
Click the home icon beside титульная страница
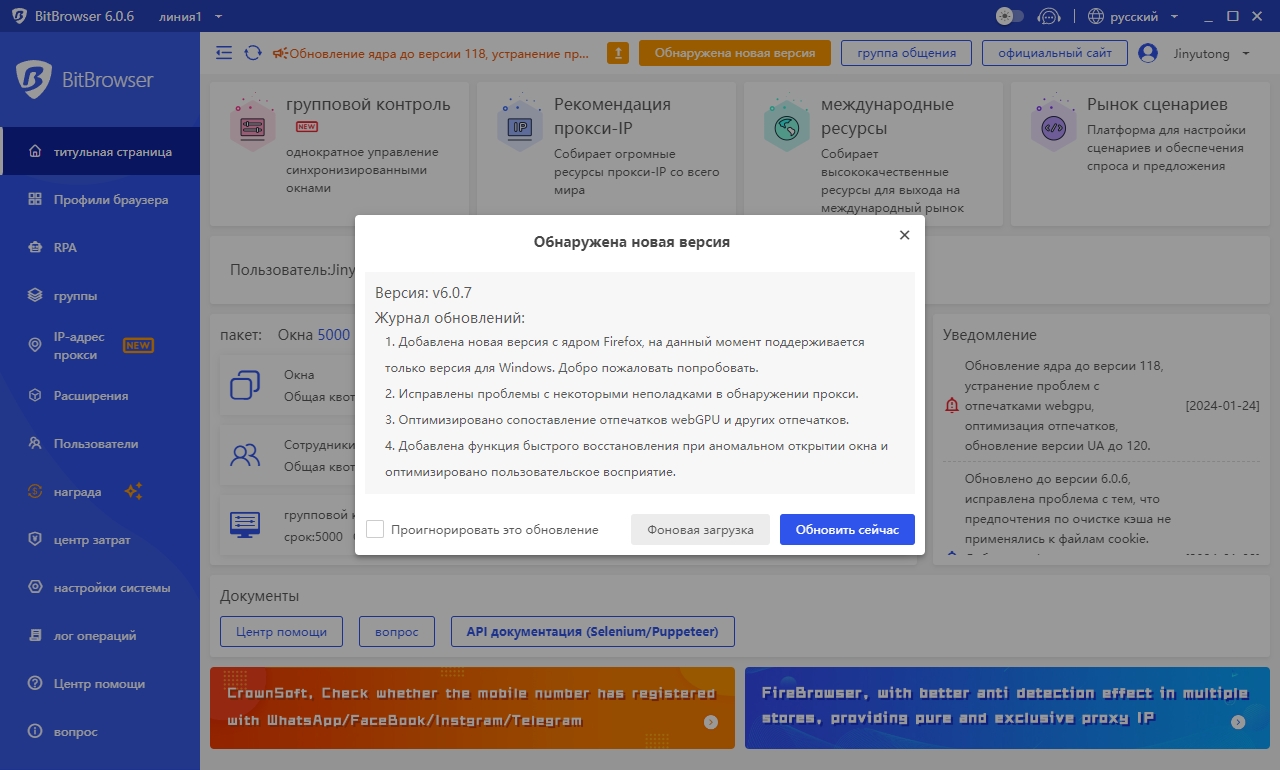click(x=35, y=152)
